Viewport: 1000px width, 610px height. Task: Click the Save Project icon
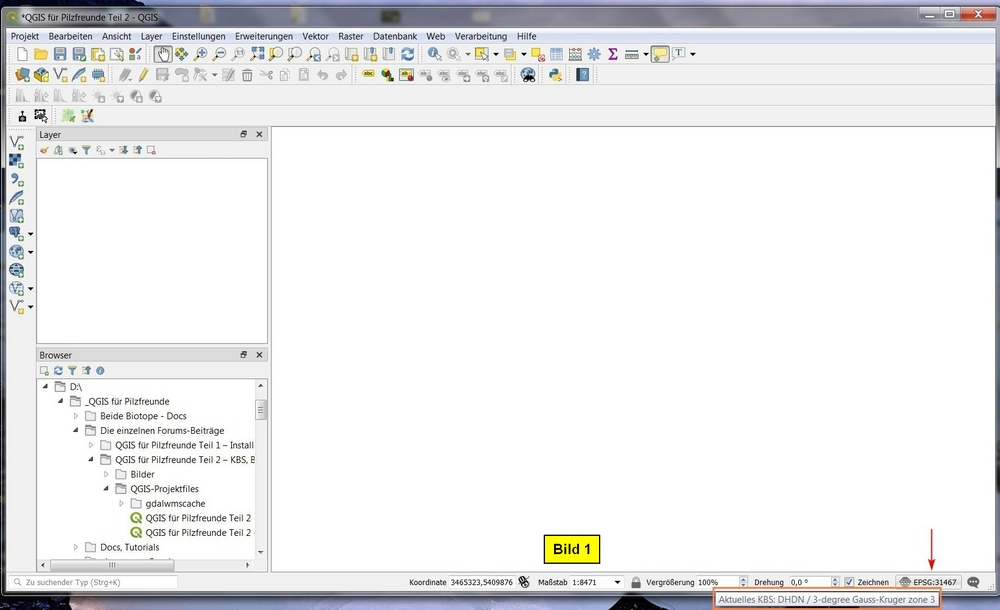pos(60,54)
